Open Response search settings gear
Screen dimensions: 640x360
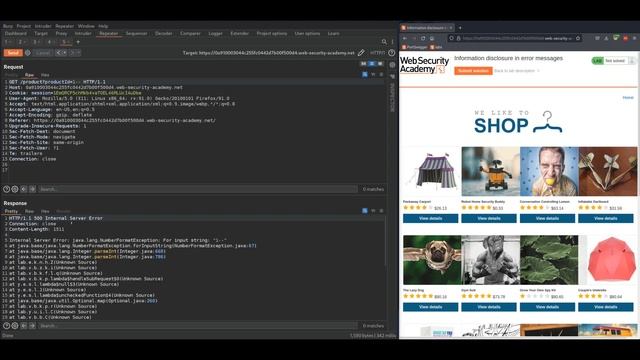(x=15, y=326)
